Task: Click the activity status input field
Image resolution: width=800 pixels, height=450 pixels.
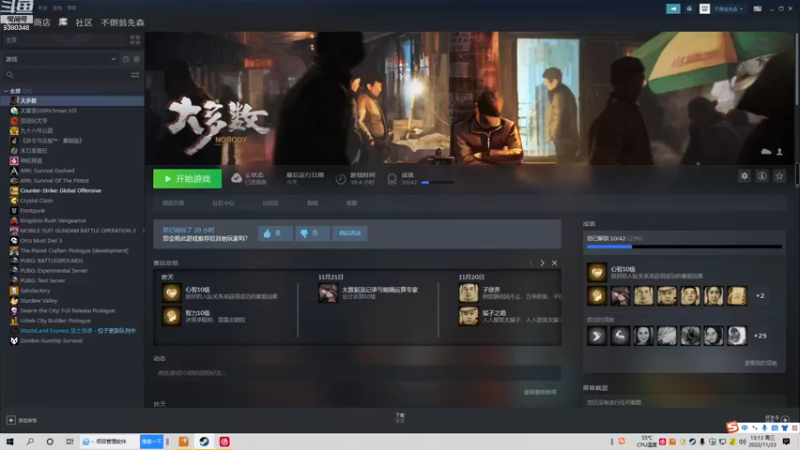Action: 357,373
